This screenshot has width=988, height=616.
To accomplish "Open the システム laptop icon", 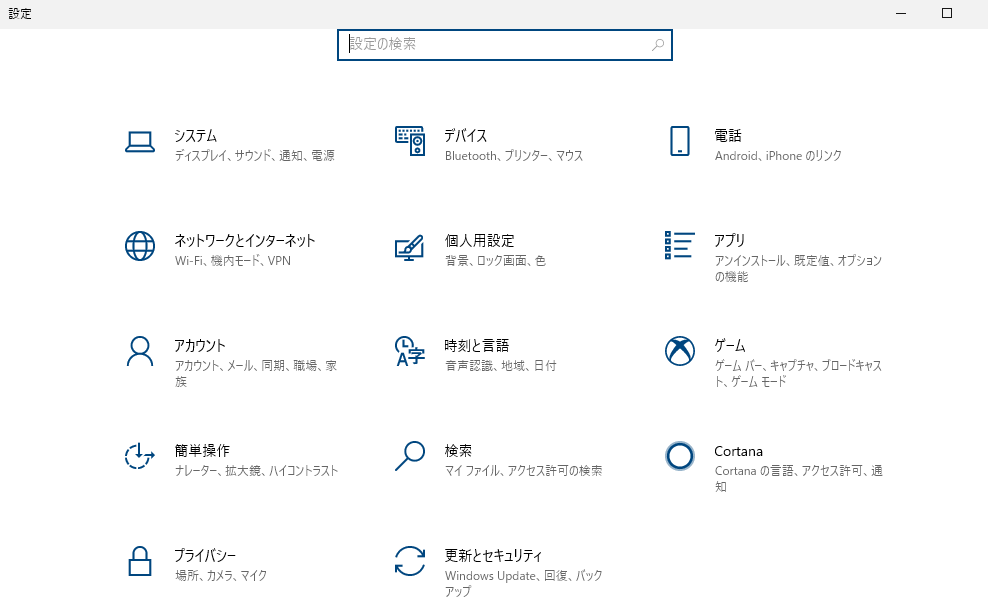I will pos(140,142).
